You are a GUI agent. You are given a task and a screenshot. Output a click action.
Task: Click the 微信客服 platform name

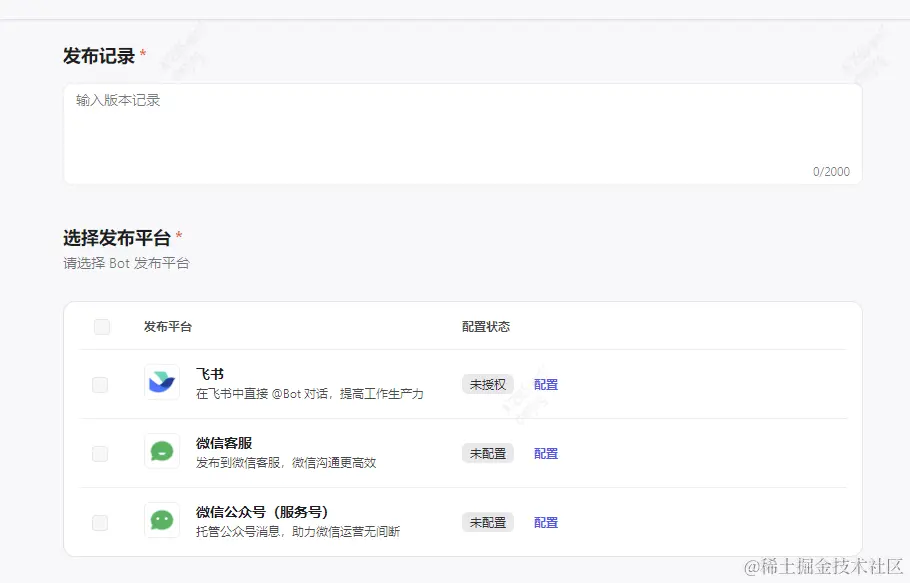point(224,443)
